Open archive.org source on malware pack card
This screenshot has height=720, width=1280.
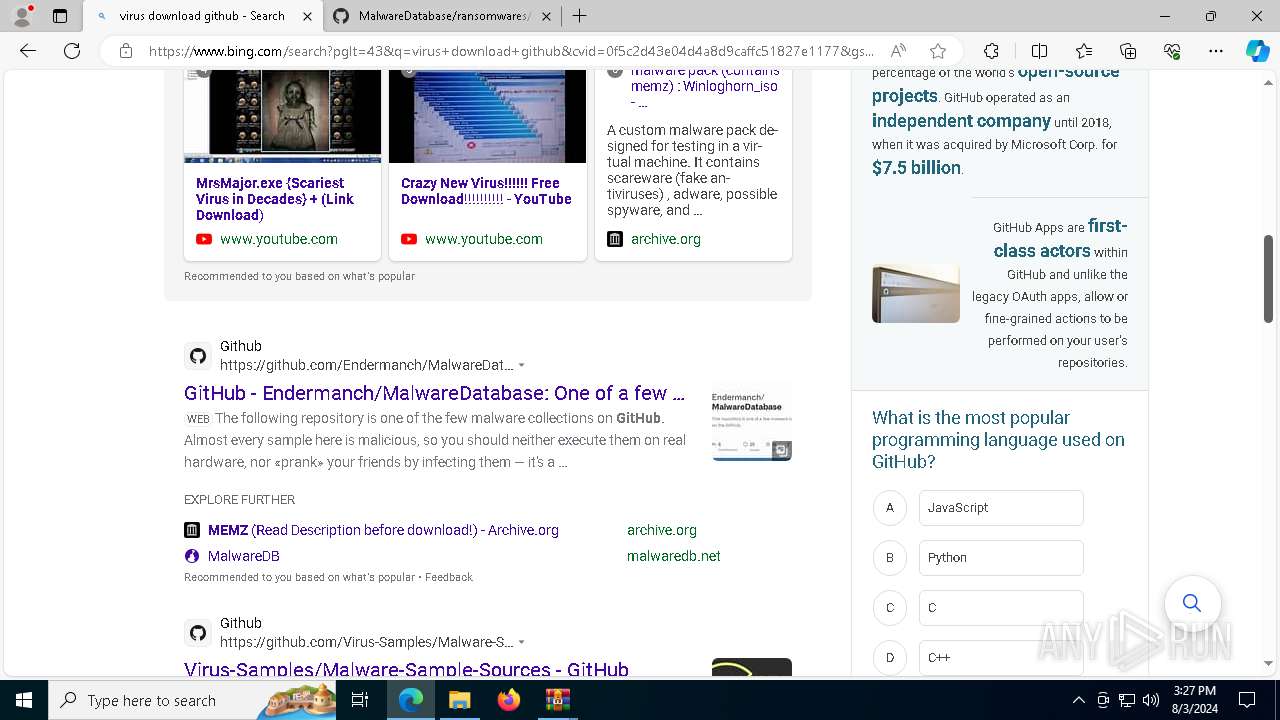tap(666, 239)
